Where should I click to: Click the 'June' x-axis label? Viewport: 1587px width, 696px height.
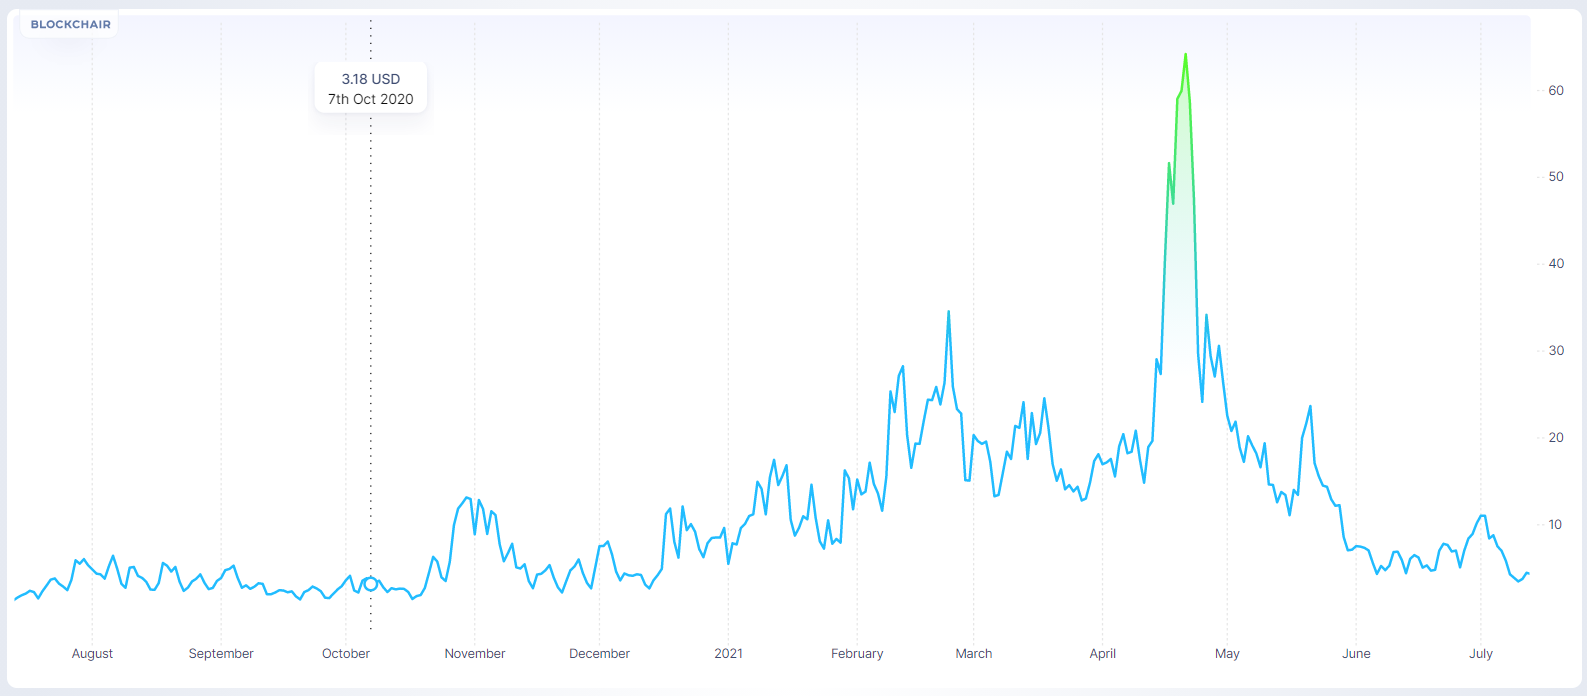pyautogui.click(x=1356, y=654)
